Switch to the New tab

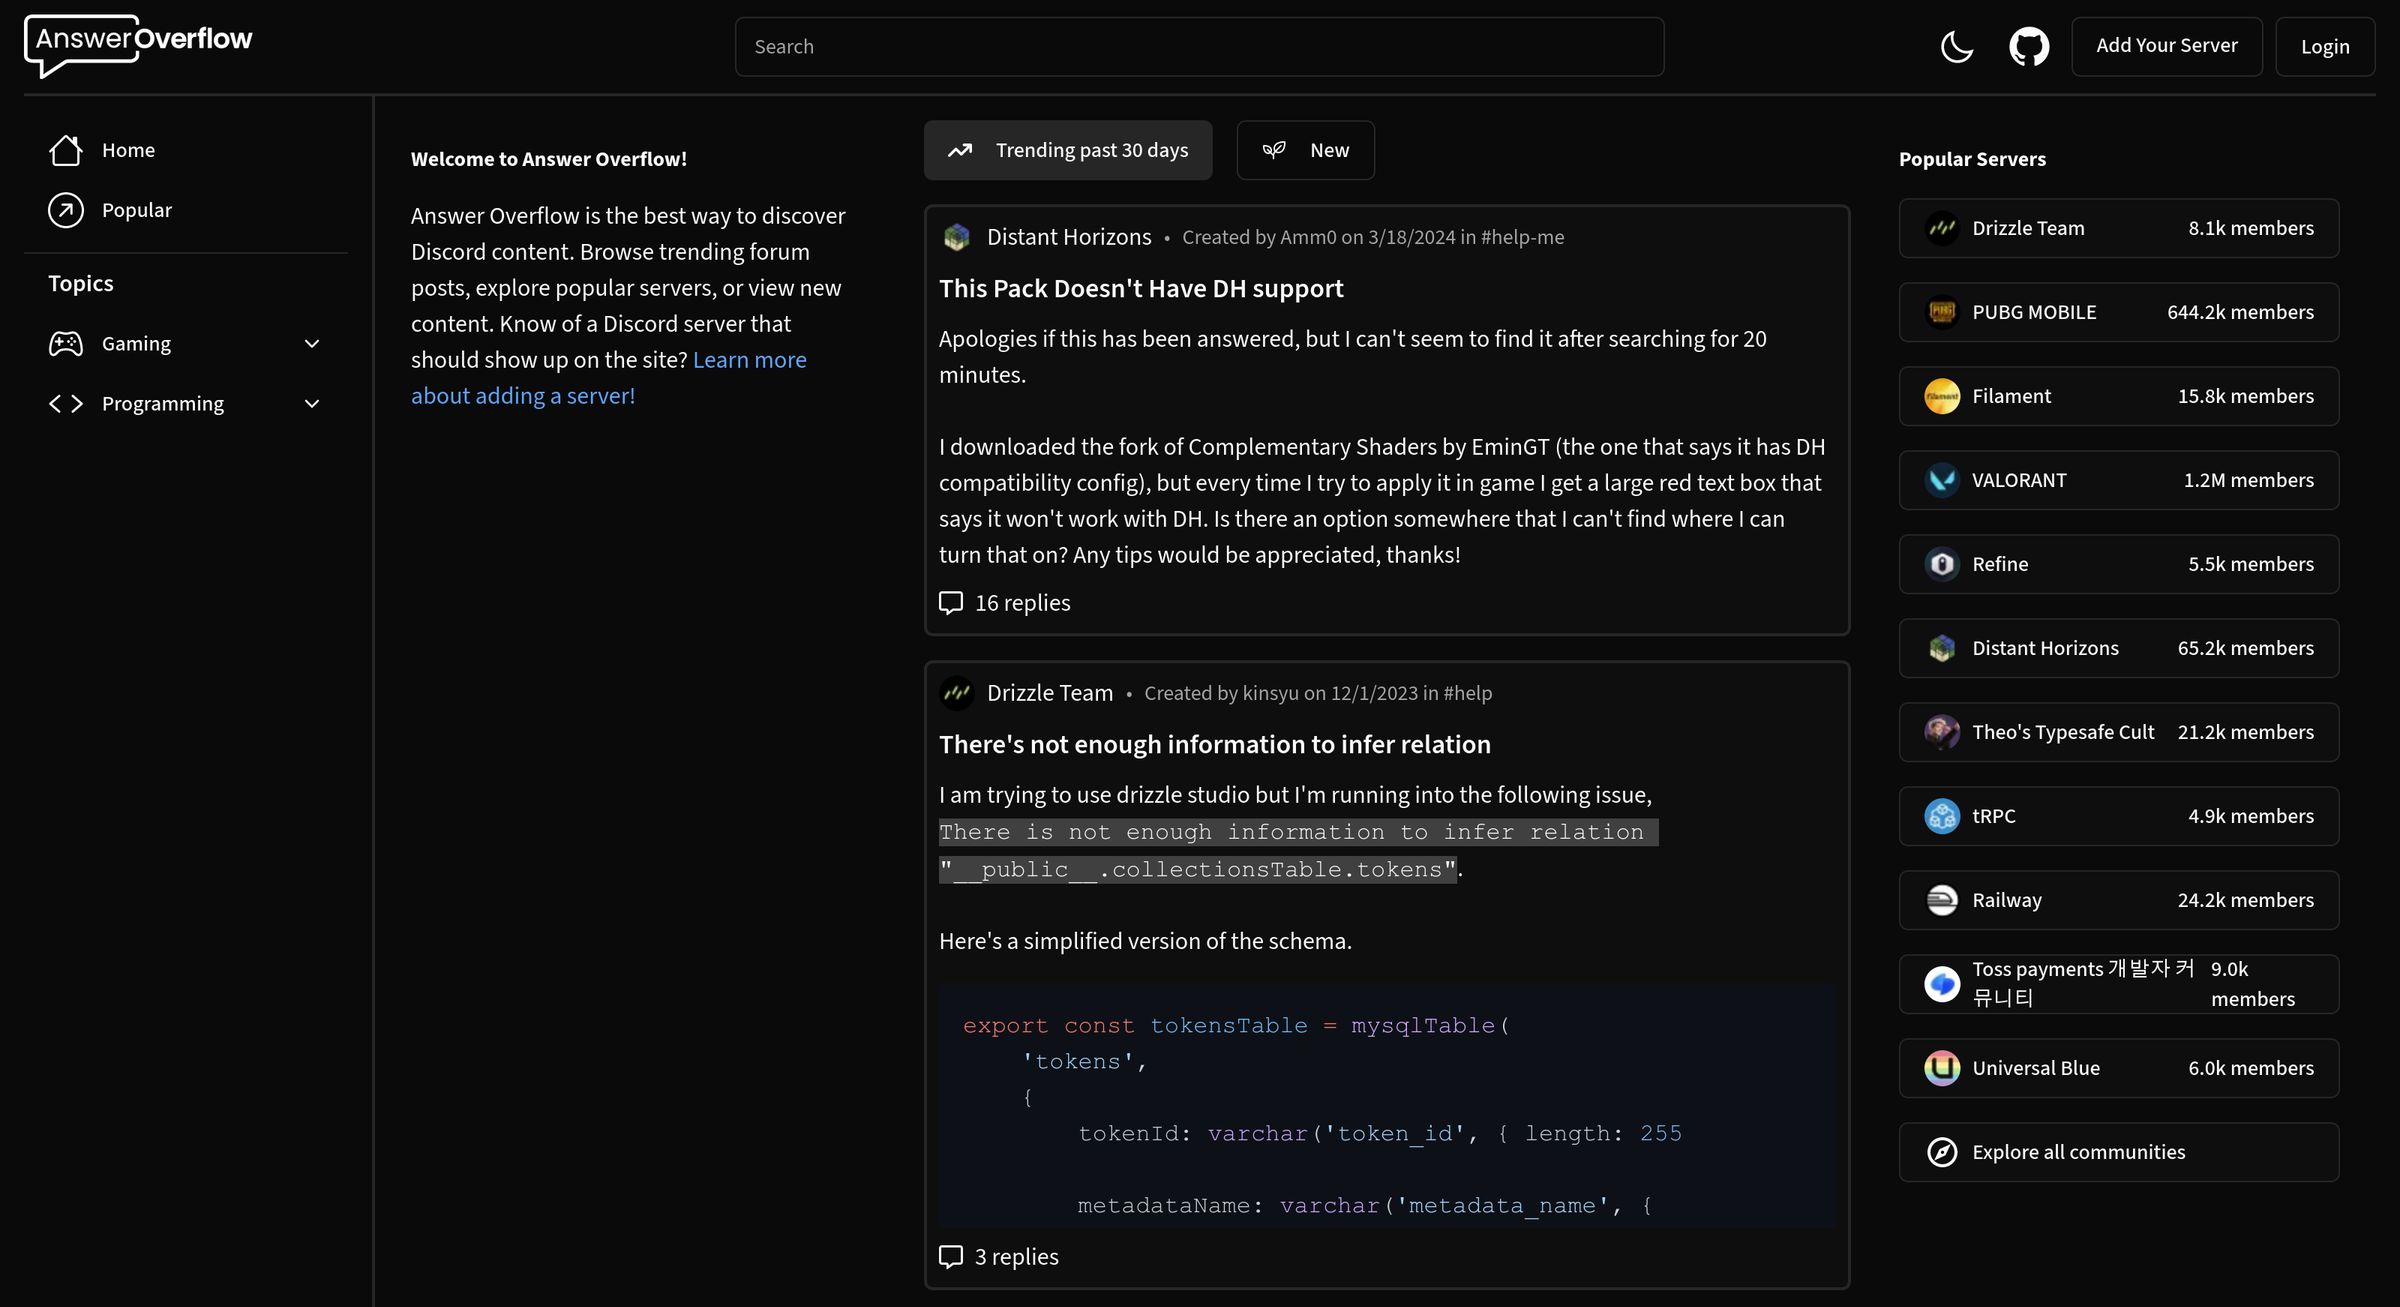click(1305, 149)
